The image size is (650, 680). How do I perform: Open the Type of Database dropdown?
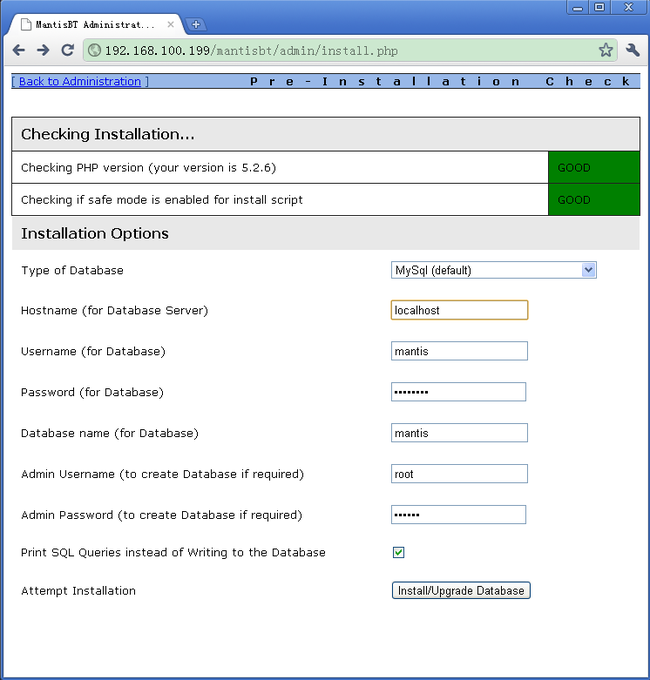click(493, 270)
